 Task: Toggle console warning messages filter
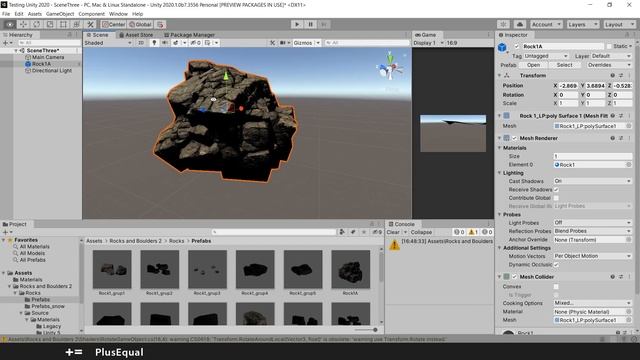473,232
